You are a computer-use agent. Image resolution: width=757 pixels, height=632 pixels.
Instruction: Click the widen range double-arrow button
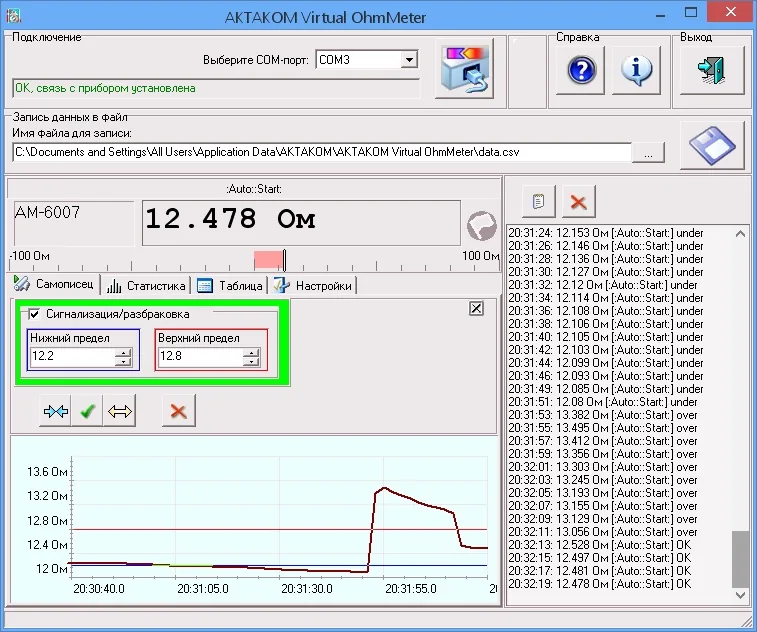(x=119, y=411)
